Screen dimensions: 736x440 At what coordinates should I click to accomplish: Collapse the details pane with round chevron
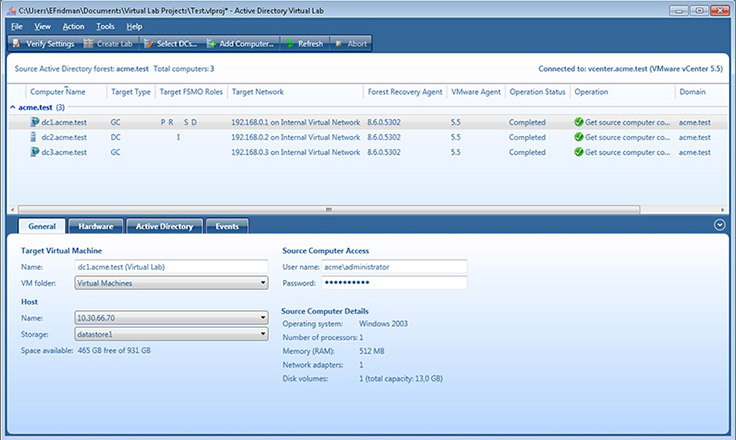720,225
